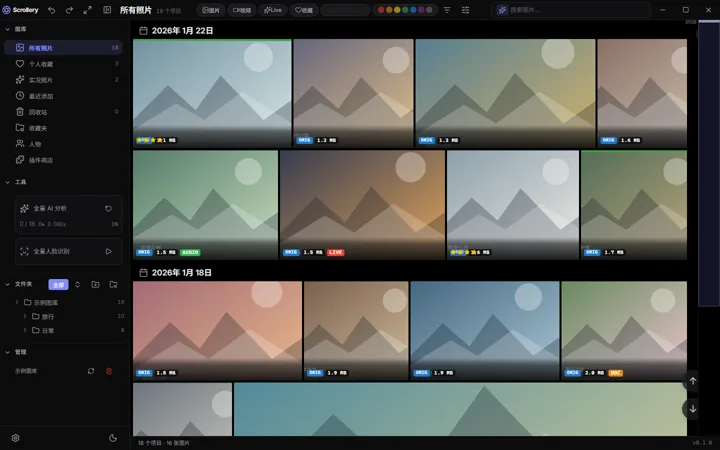Viewport: 720px width, 450px height.
Task: Click the 2026年1月22日 date header
Action: 182,31
